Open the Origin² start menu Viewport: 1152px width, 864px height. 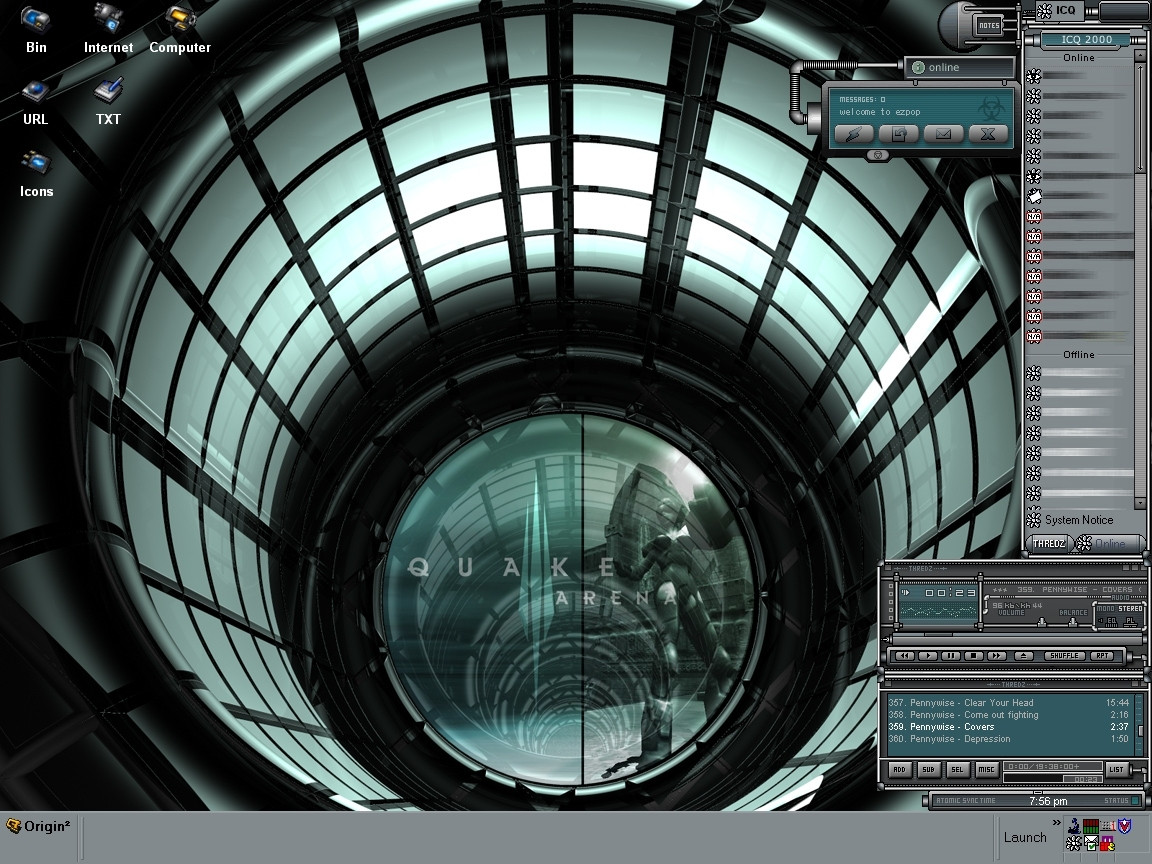(x=38, y=827)
